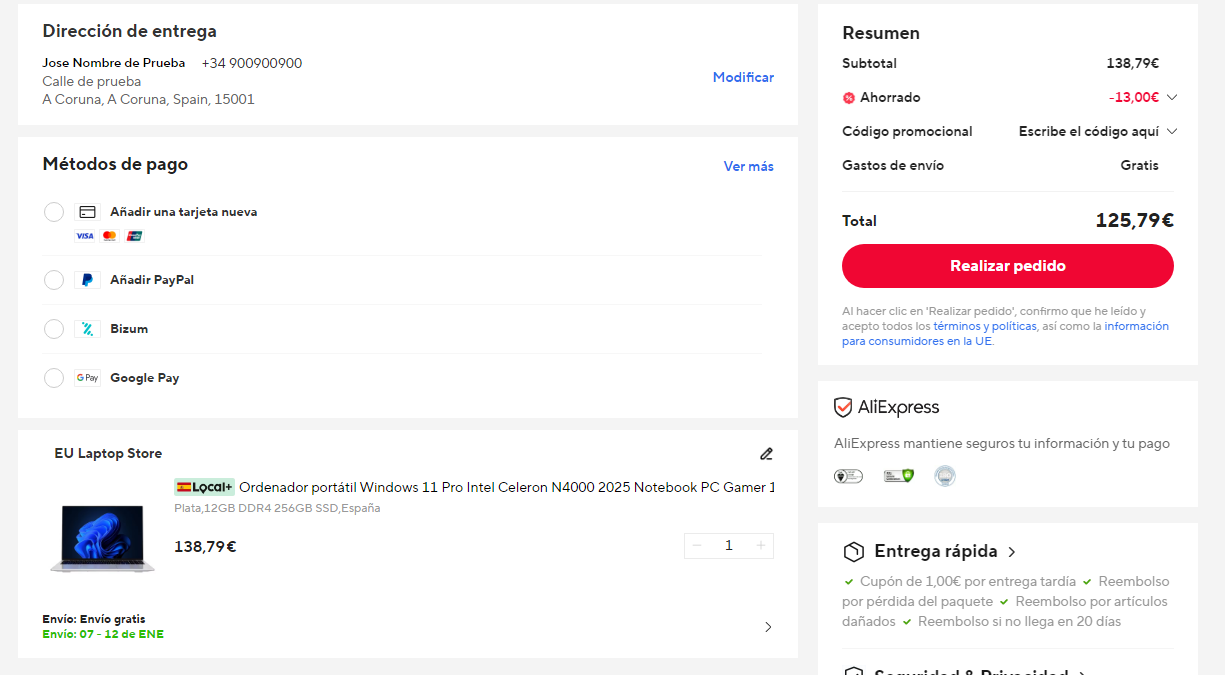The width and height of the screenshot is (1225, 675).
Task: Click the Entrega rápida box icon
Action: coord(853,552)
